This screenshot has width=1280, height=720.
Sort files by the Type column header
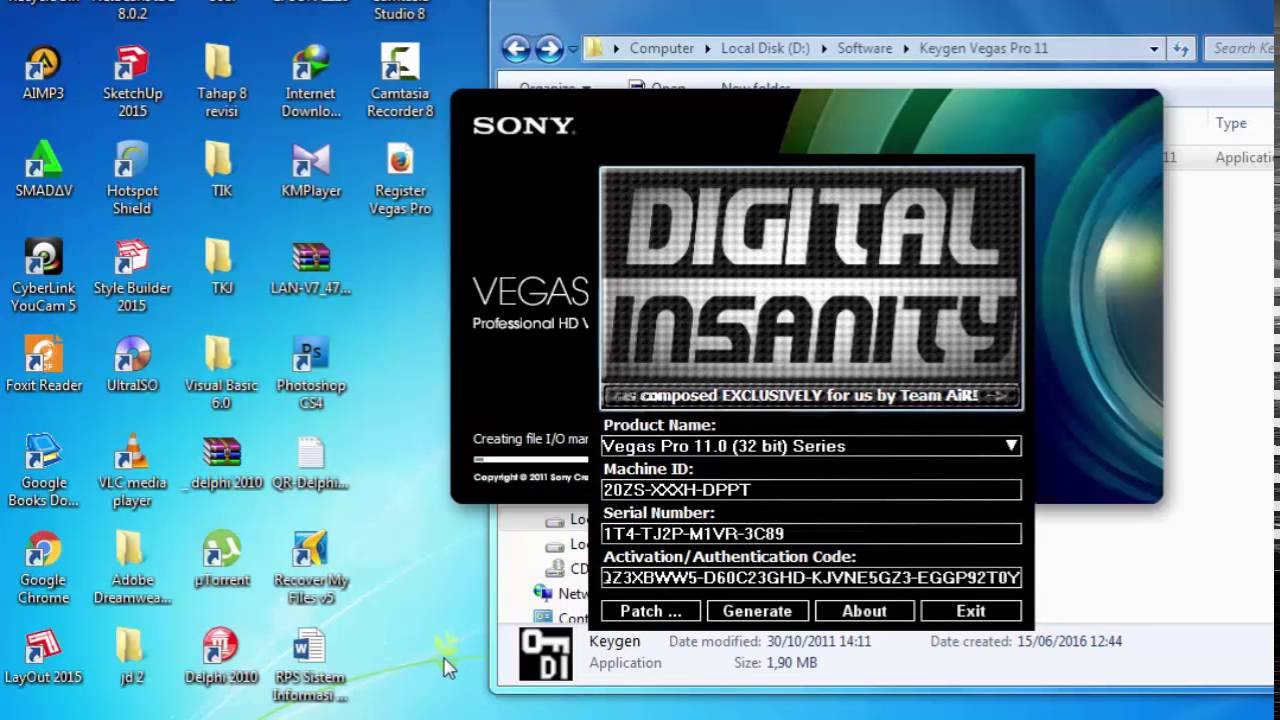click(x=1231, y=123)
